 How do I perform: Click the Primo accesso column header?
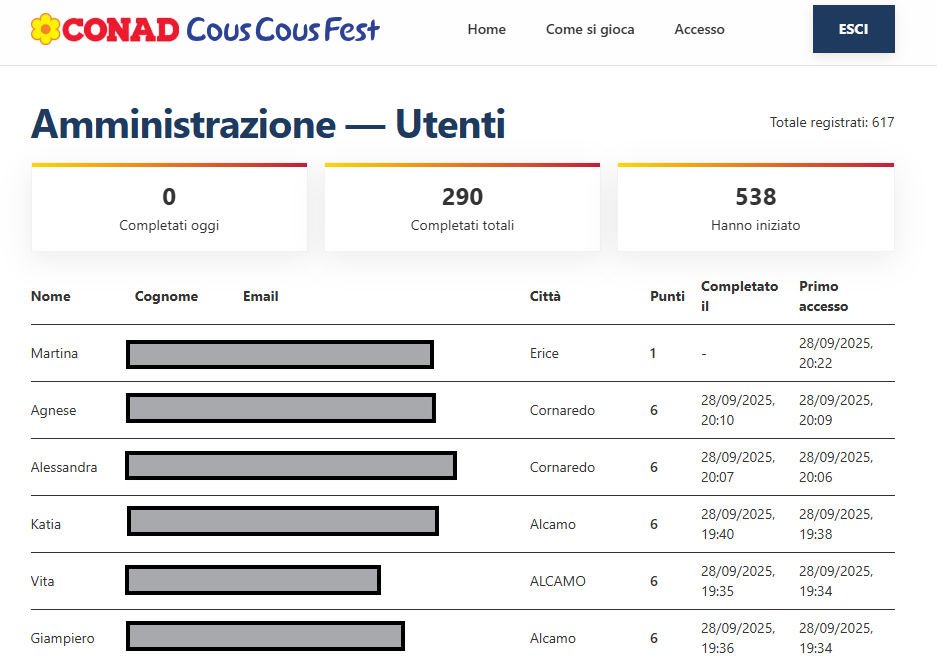tap(823, 296)
